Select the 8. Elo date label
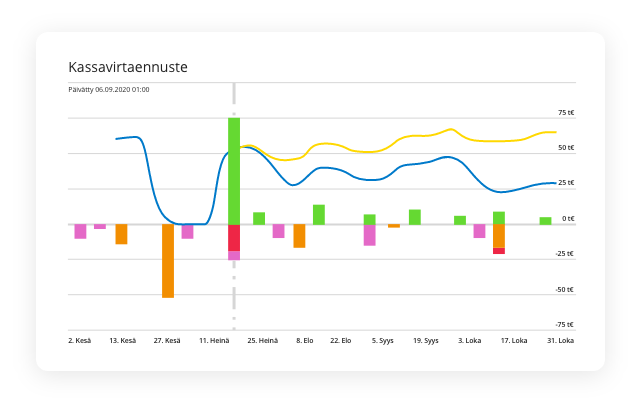 pyautogui.click(x=304, y=340)
